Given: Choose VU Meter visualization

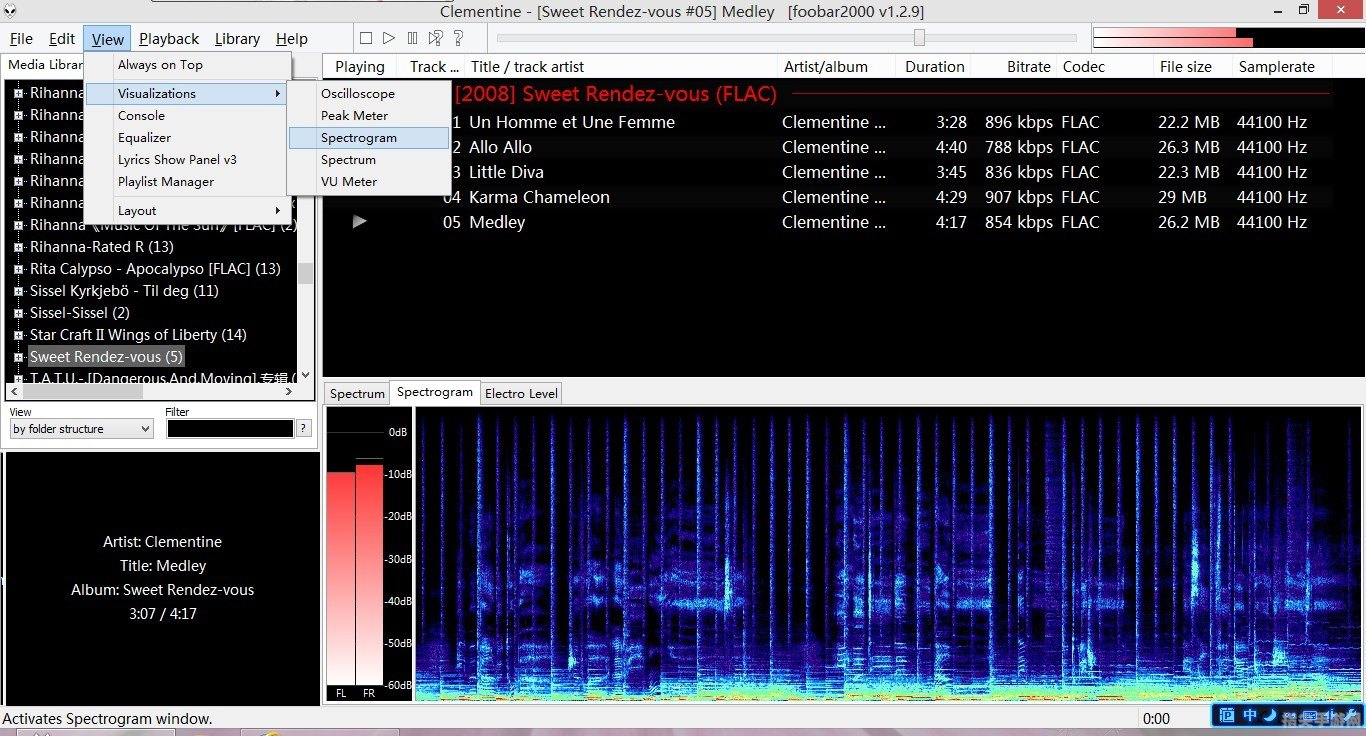Looking at the screenshot, I should 369,181.
